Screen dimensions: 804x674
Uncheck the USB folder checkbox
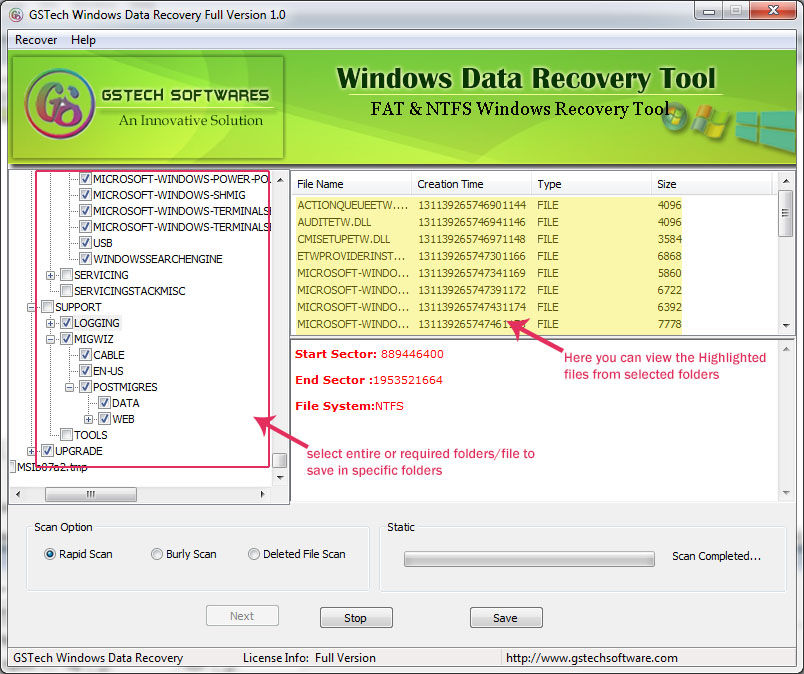86,243
